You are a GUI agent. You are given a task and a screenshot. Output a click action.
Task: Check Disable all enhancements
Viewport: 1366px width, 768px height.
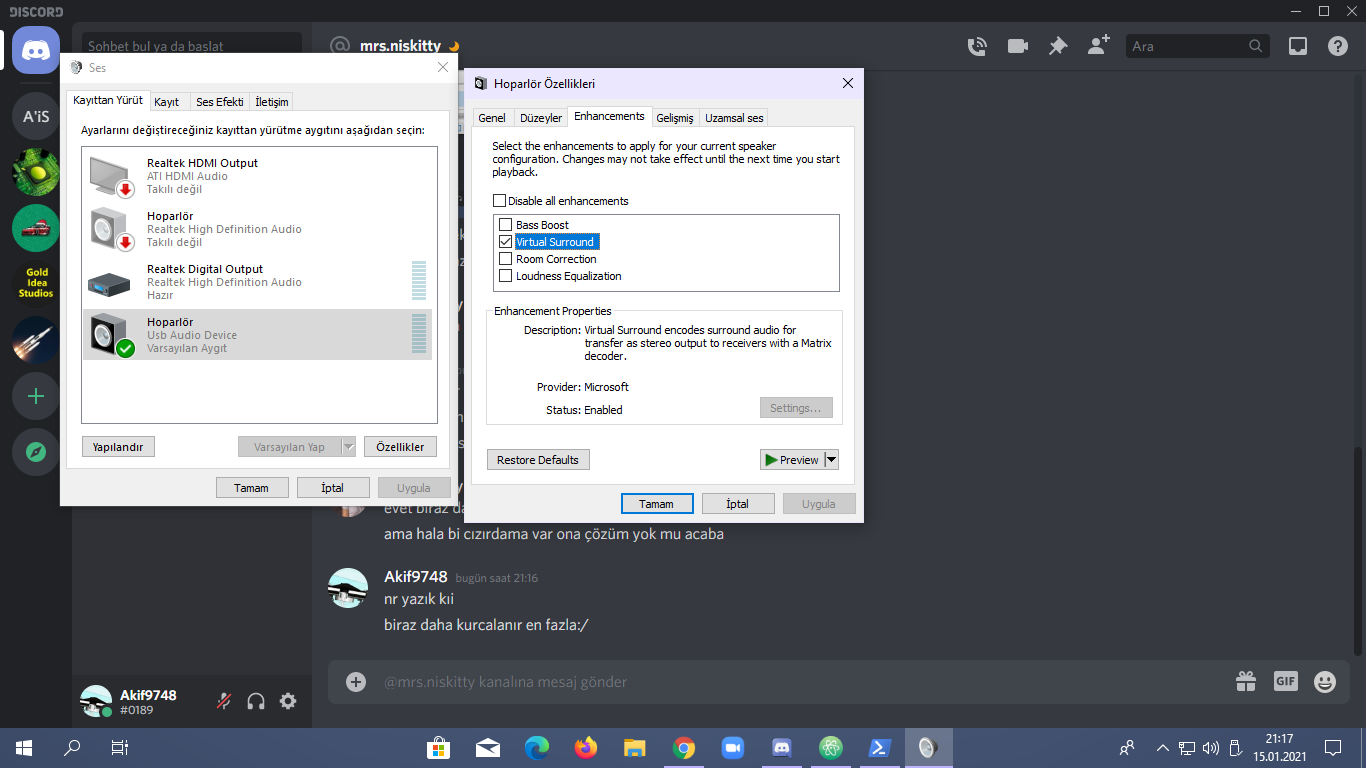[500, 201]
